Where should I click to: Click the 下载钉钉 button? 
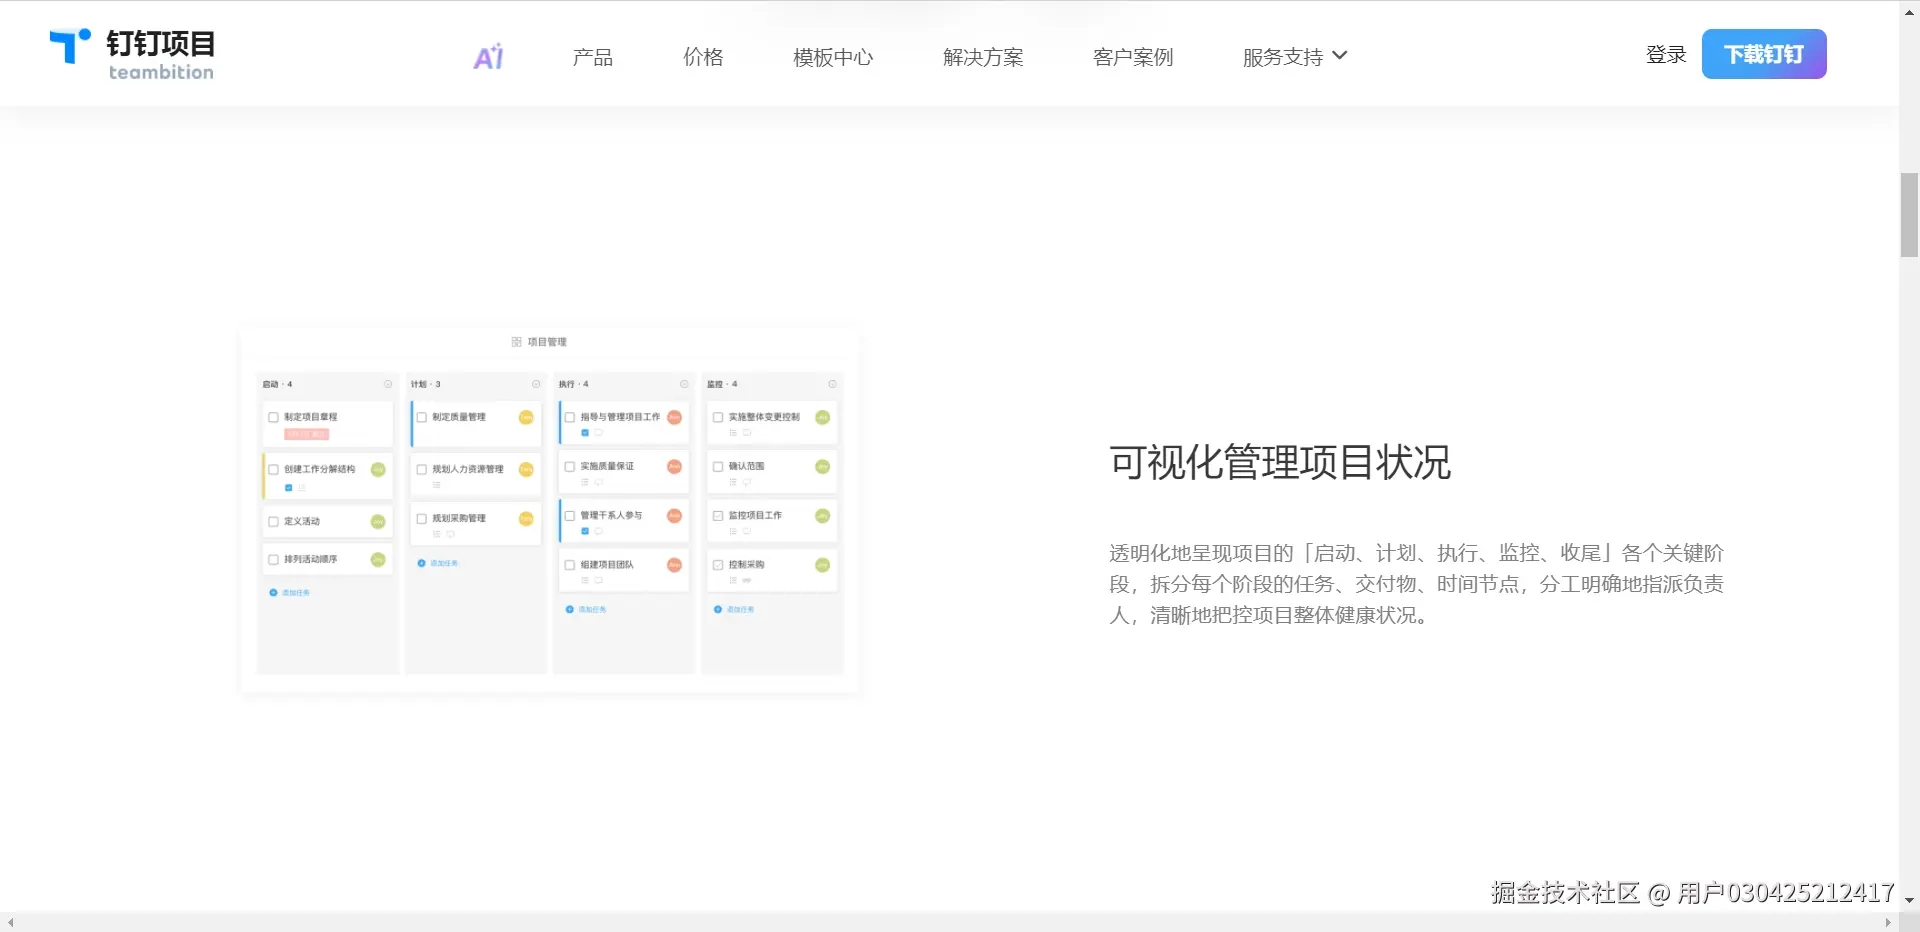click(x=1763, y=53)
